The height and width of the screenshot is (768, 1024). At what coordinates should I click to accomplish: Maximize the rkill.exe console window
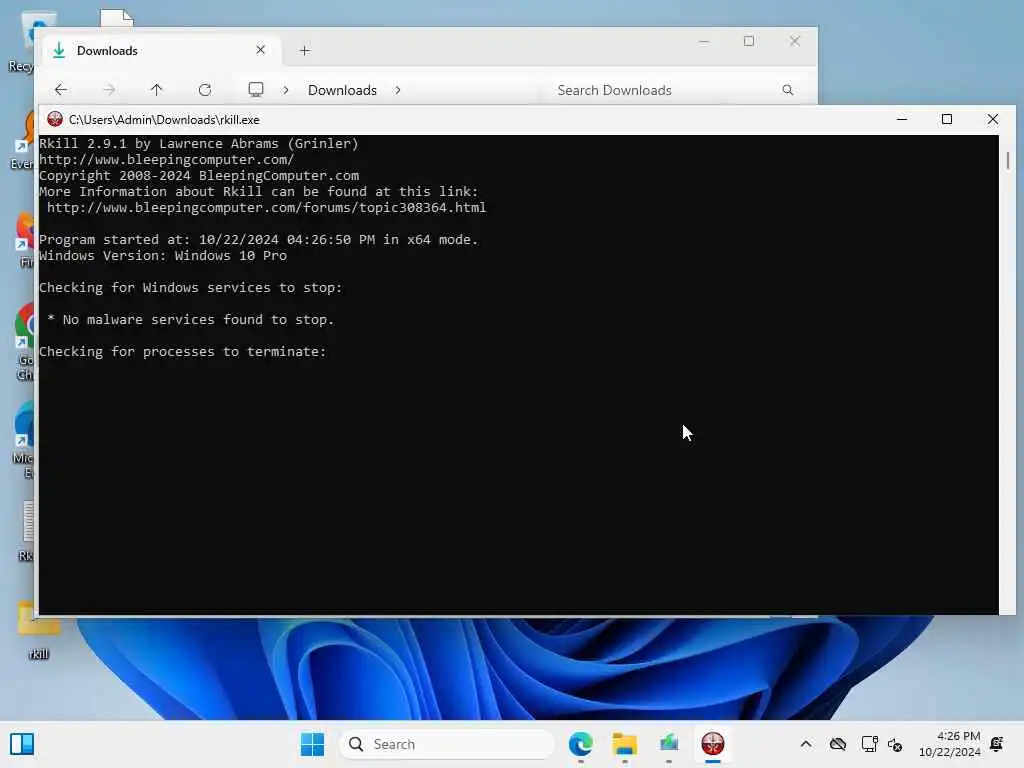(947, 119)
